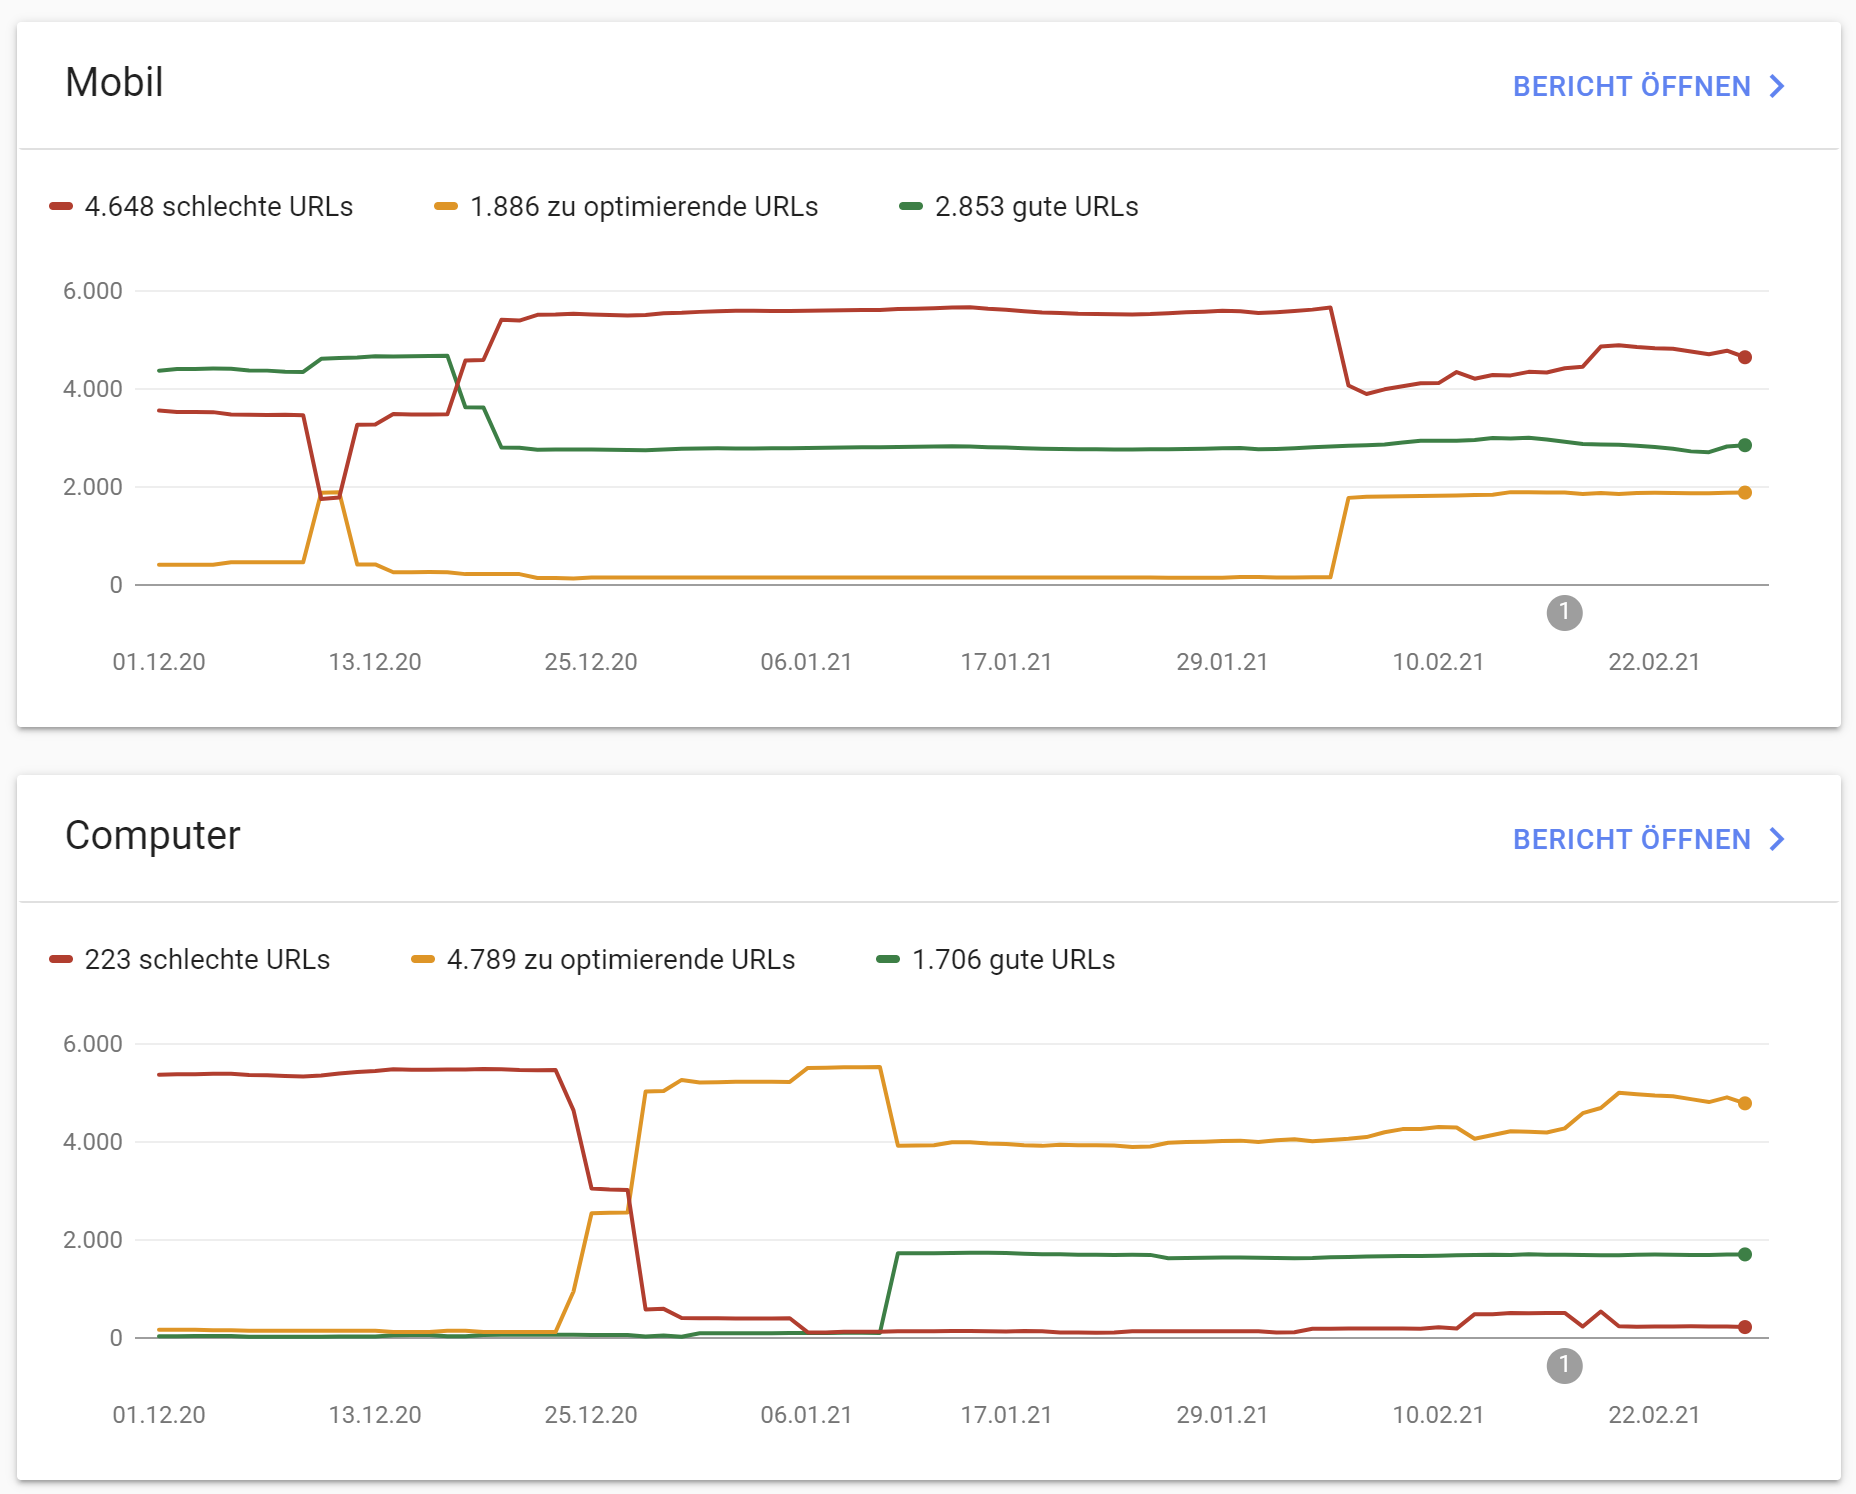Viewport: 1856px width, 1494px height.
Task: Select the grey "1" annotation marker below the Computer chart
Action: click(x=1565, y=1366)
